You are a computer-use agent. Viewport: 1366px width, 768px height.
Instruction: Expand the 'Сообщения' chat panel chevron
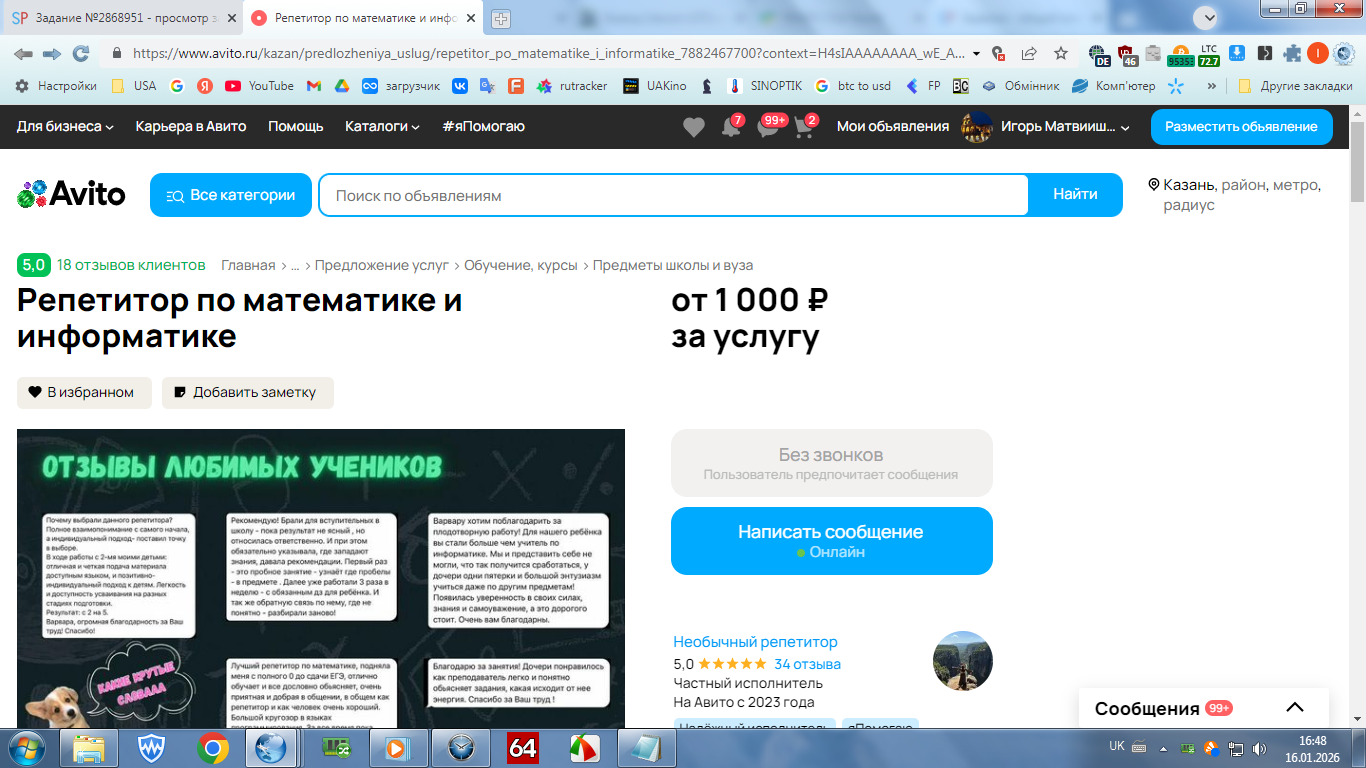click(x=1295, y=708)
